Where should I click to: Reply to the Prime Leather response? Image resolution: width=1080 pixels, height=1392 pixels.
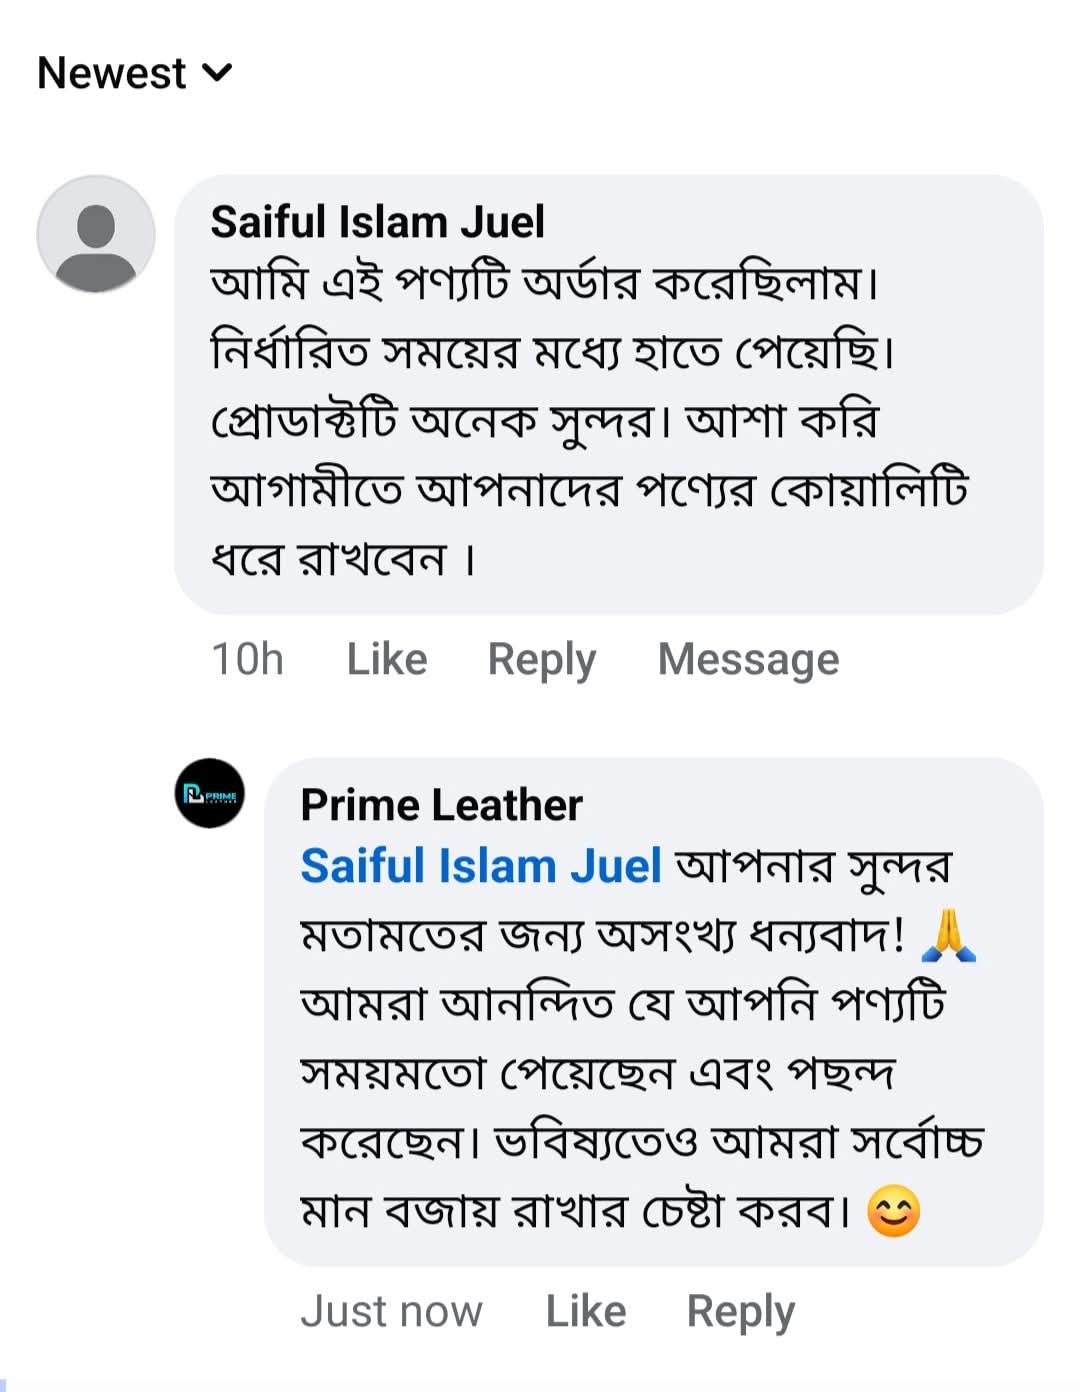[740, 1312]
